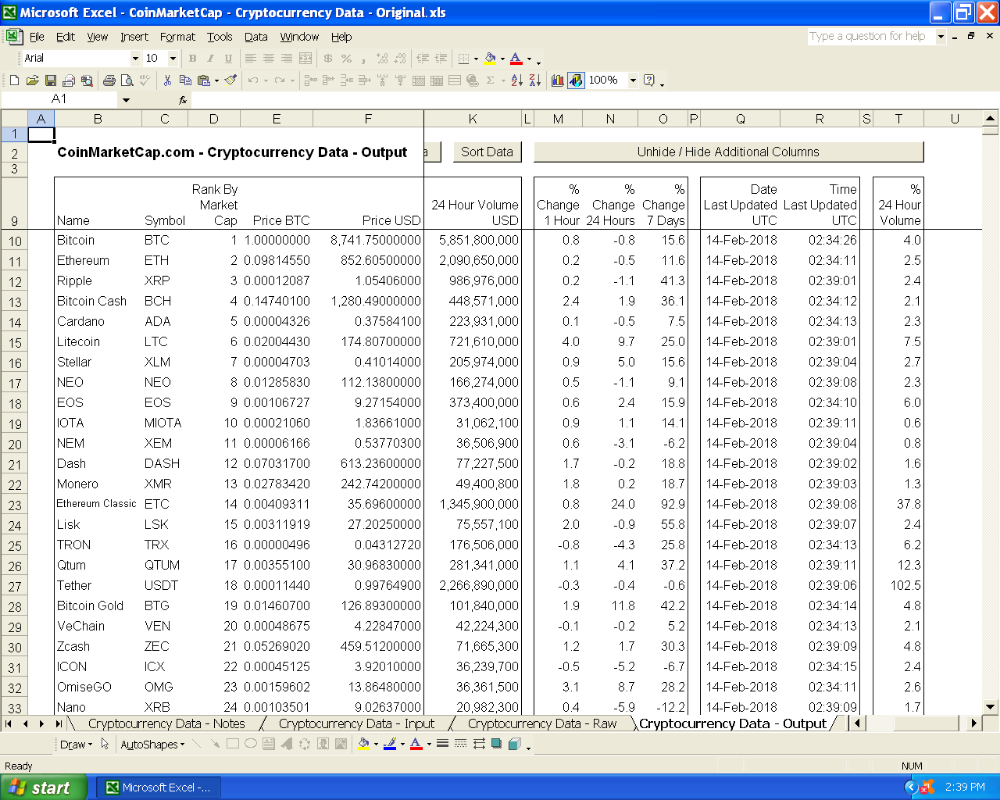Viewport: 1000px width, 800px height.
Task: Apply currency style format
Action: 328,59
